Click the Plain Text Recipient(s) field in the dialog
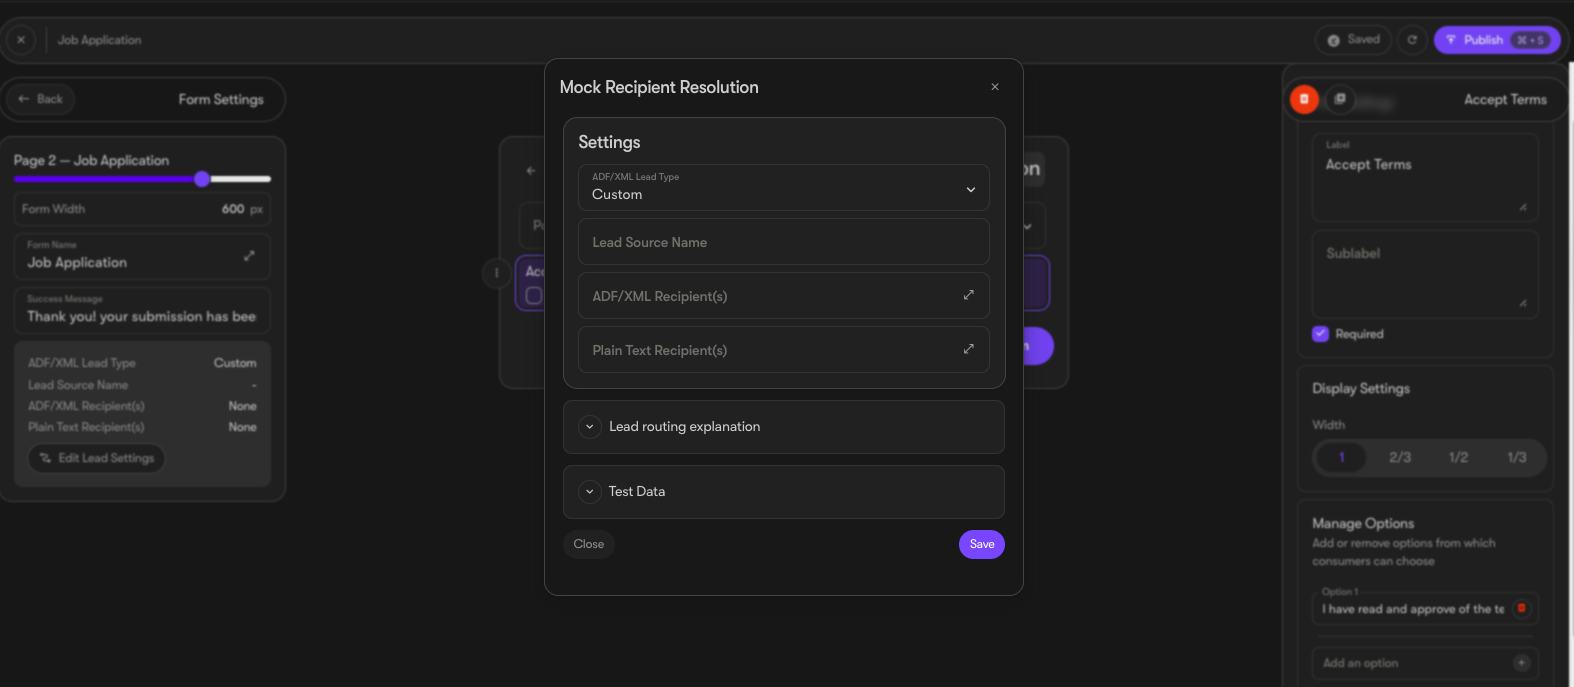 click(x=784, y=350)
